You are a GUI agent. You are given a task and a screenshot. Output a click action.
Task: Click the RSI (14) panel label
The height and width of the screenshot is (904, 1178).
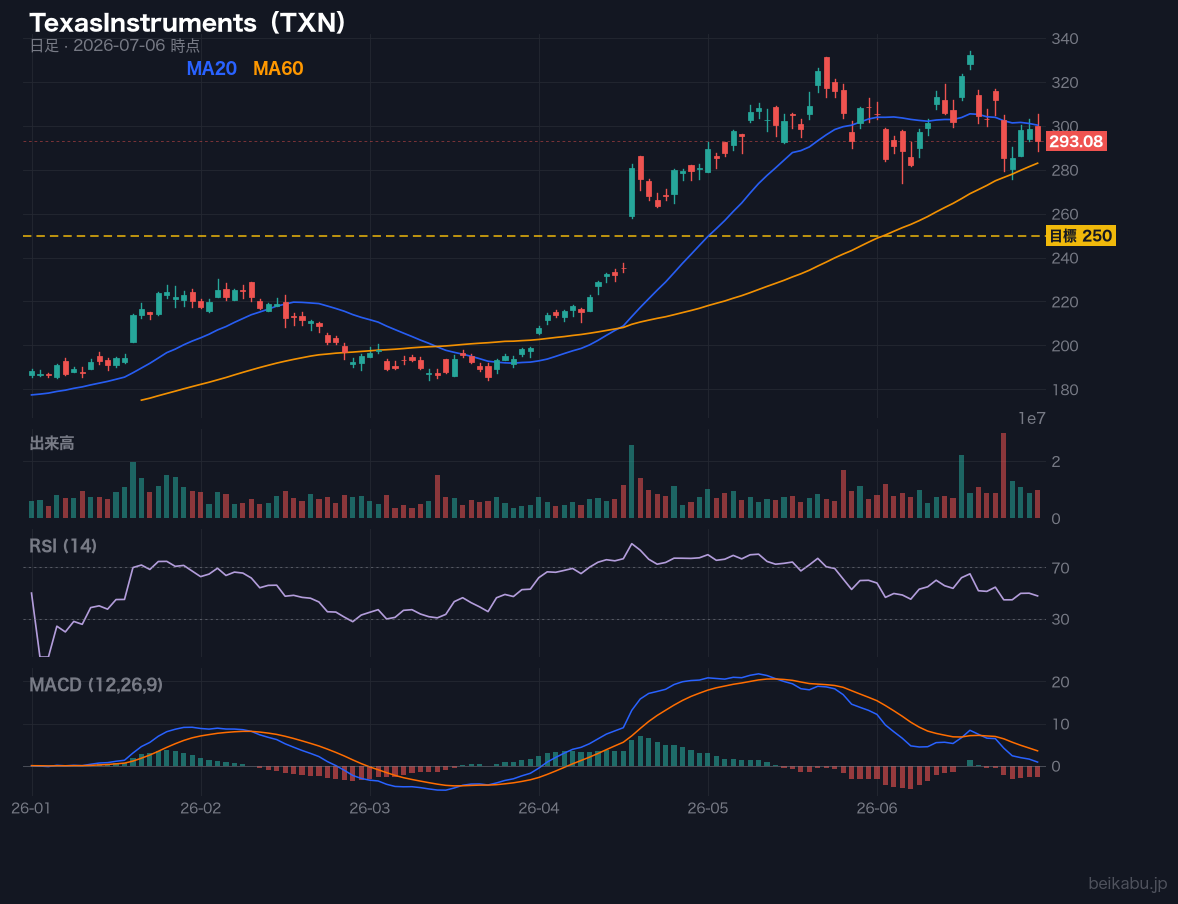(x=63, y=546)
